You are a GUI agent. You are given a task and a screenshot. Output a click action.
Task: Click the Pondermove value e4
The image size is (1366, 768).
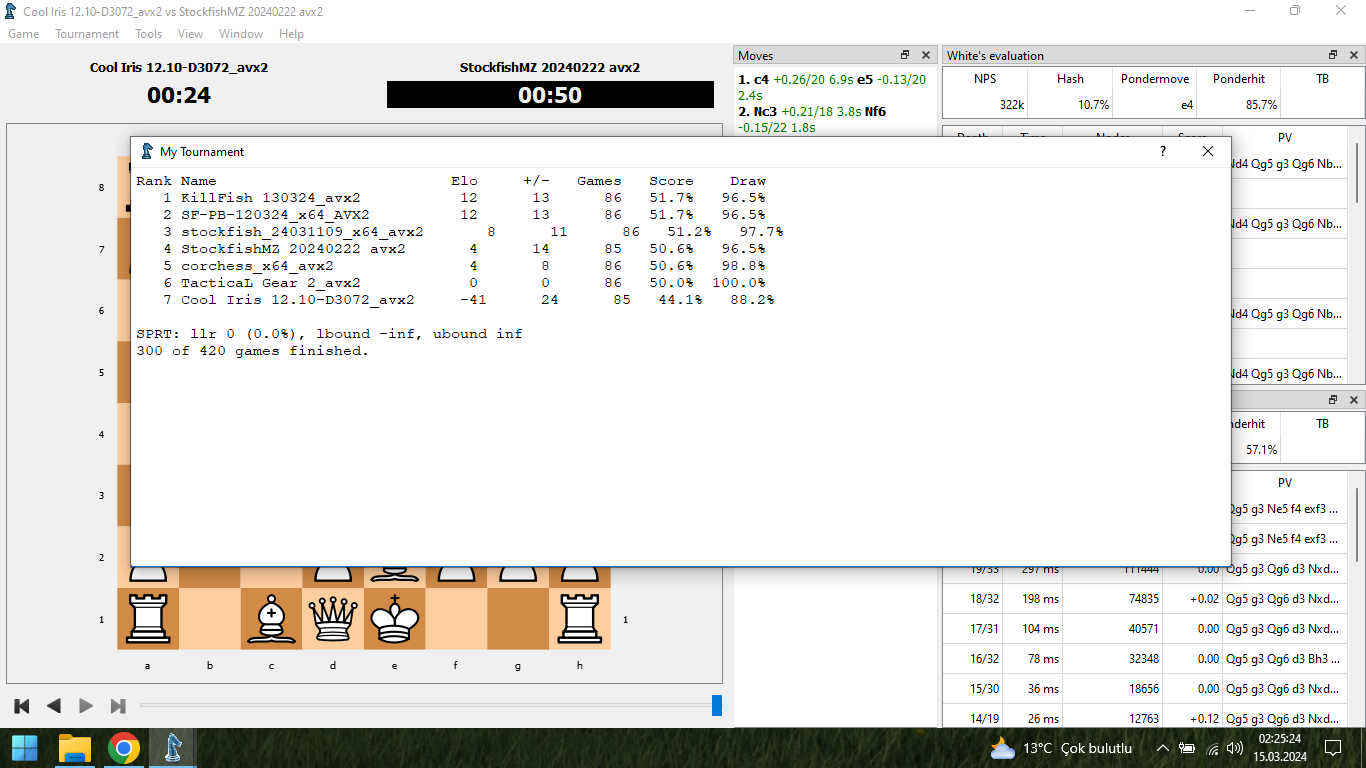coord(1187,104)
